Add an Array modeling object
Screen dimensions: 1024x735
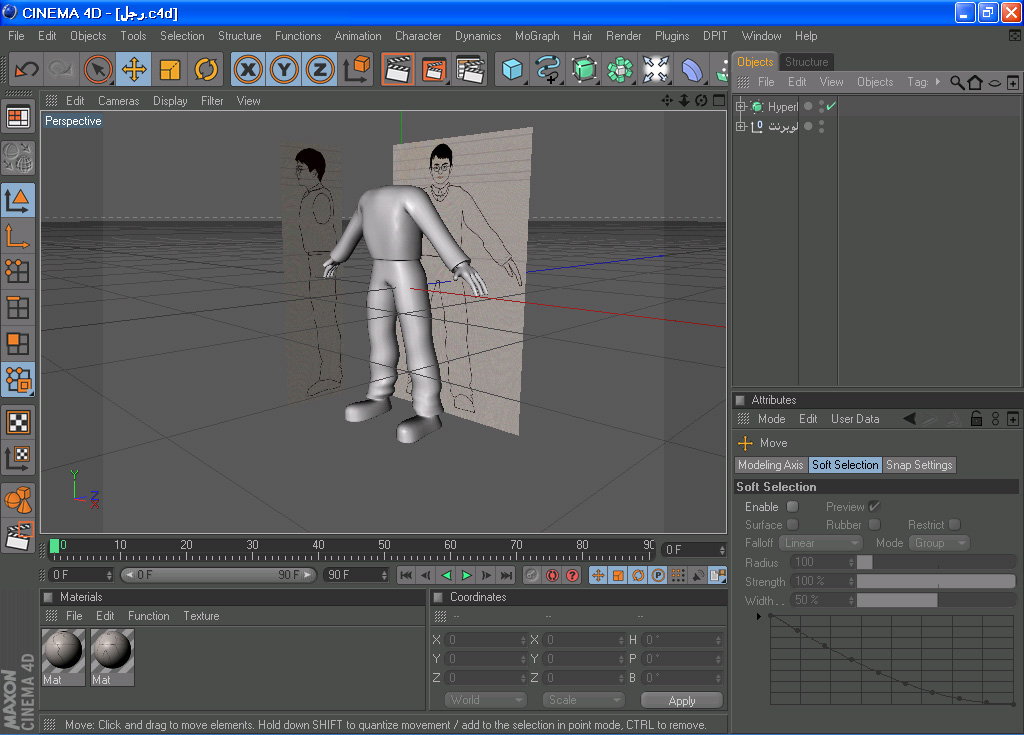point(620,69)
